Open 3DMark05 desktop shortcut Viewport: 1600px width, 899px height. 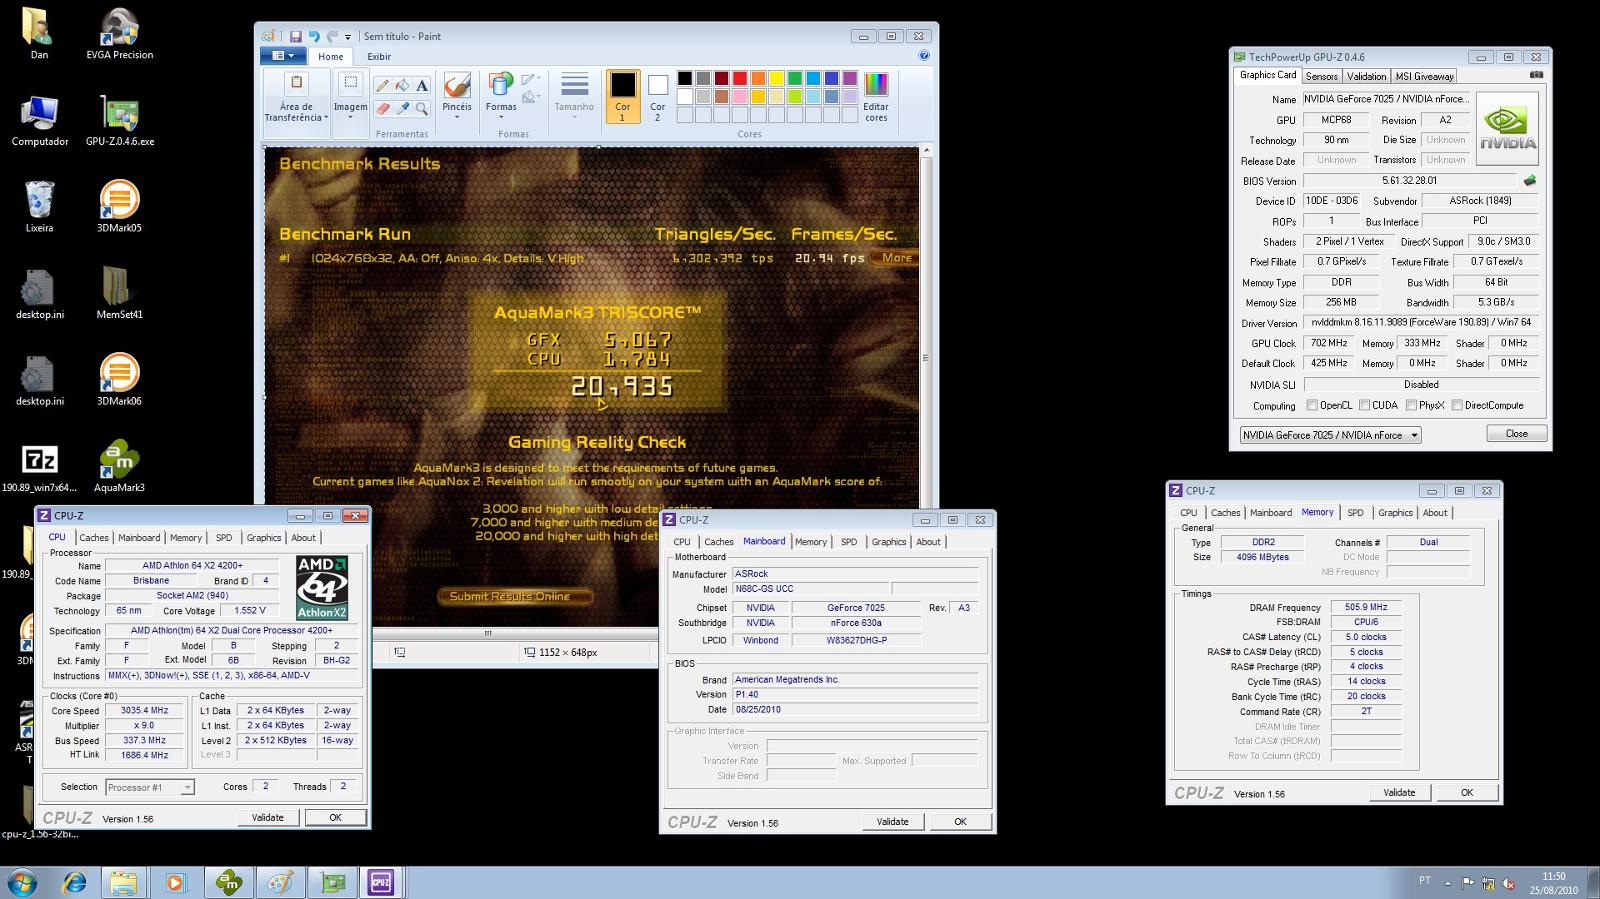coord(119,206)
